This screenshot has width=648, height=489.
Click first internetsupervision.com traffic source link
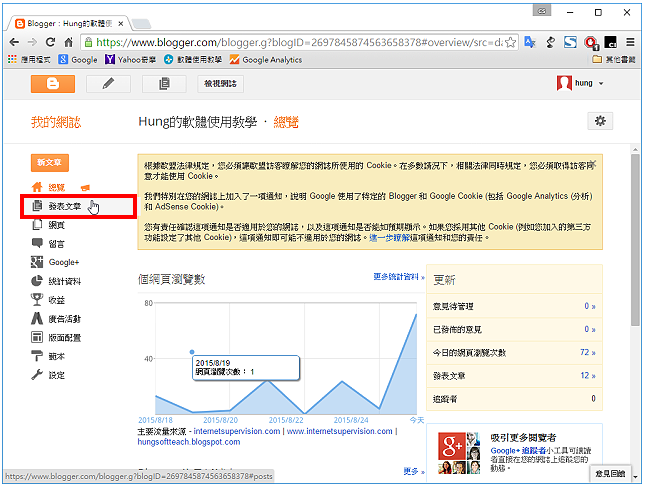coord(237,431)
